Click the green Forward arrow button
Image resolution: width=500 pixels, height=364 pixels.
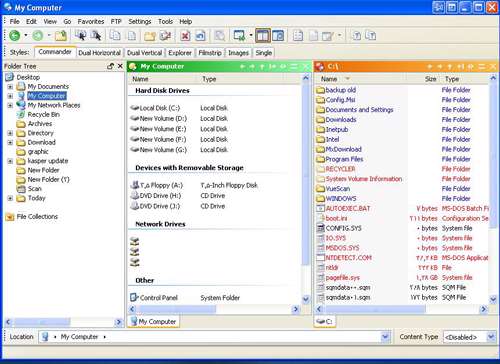tap(38, 36)
